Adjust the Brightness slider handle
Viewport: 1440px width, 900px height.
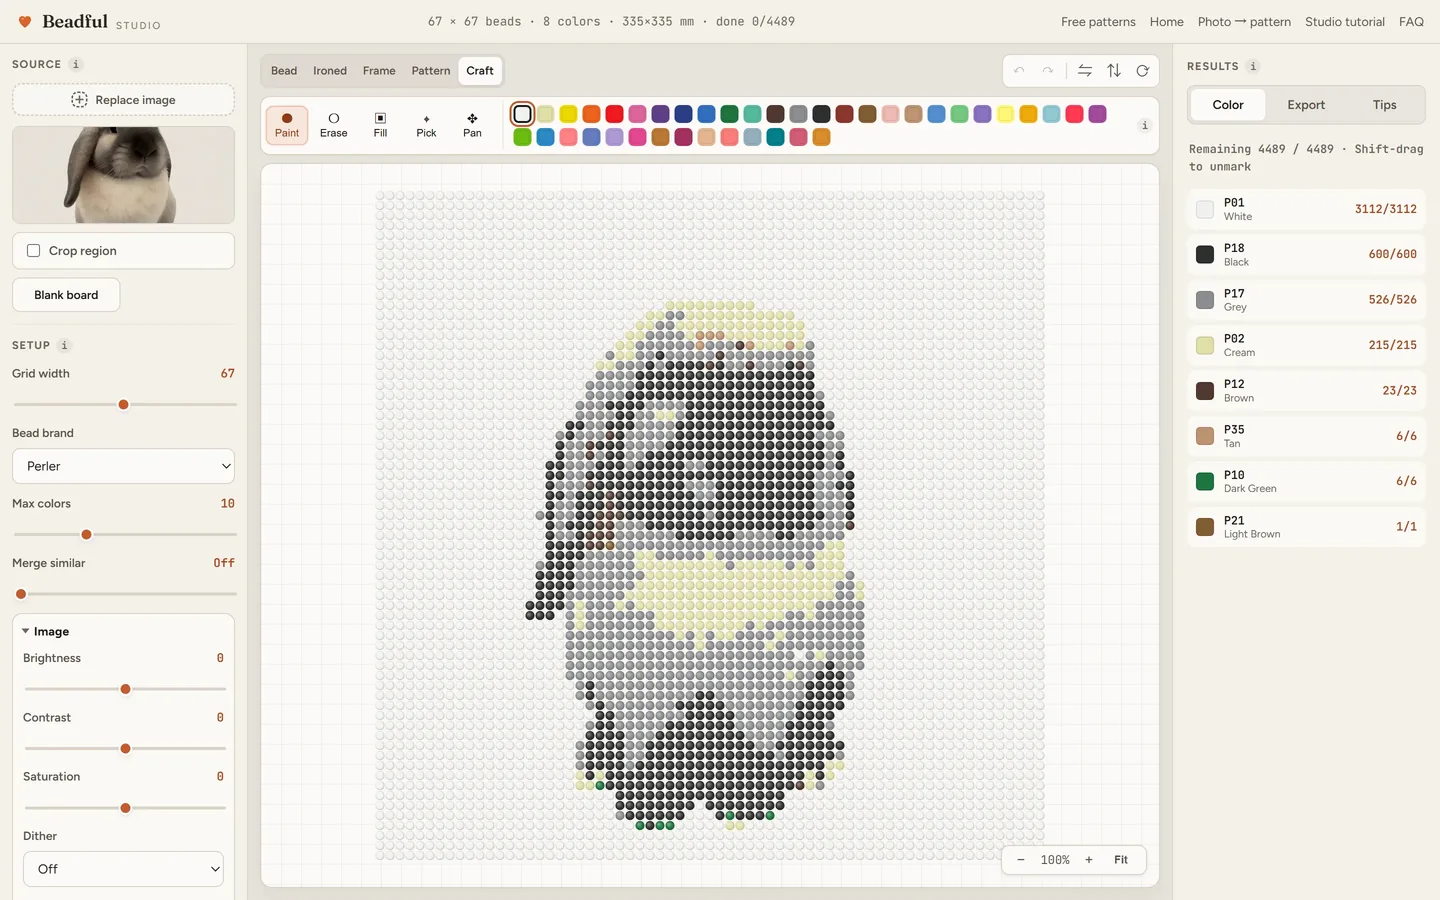tap(125, 689)
